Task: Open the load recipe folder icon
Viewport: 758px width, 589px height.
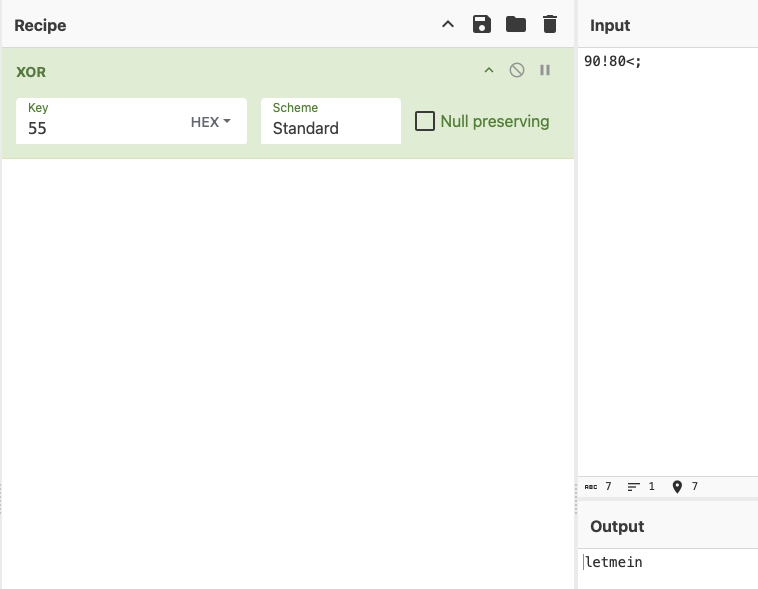Action: click(x=516, y=24)
